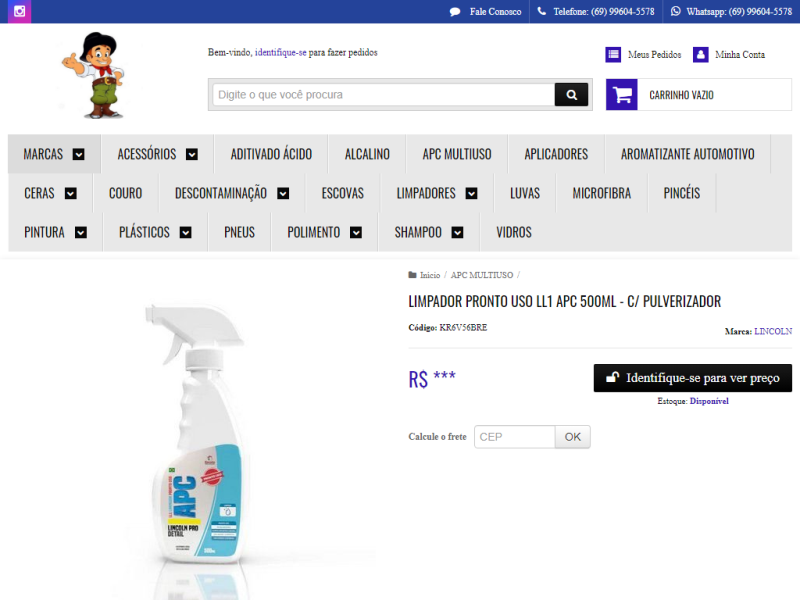The height and width of the screenshot is (600, 800).
Task: Click the Telefone phone icon
Action: point(541,11)
